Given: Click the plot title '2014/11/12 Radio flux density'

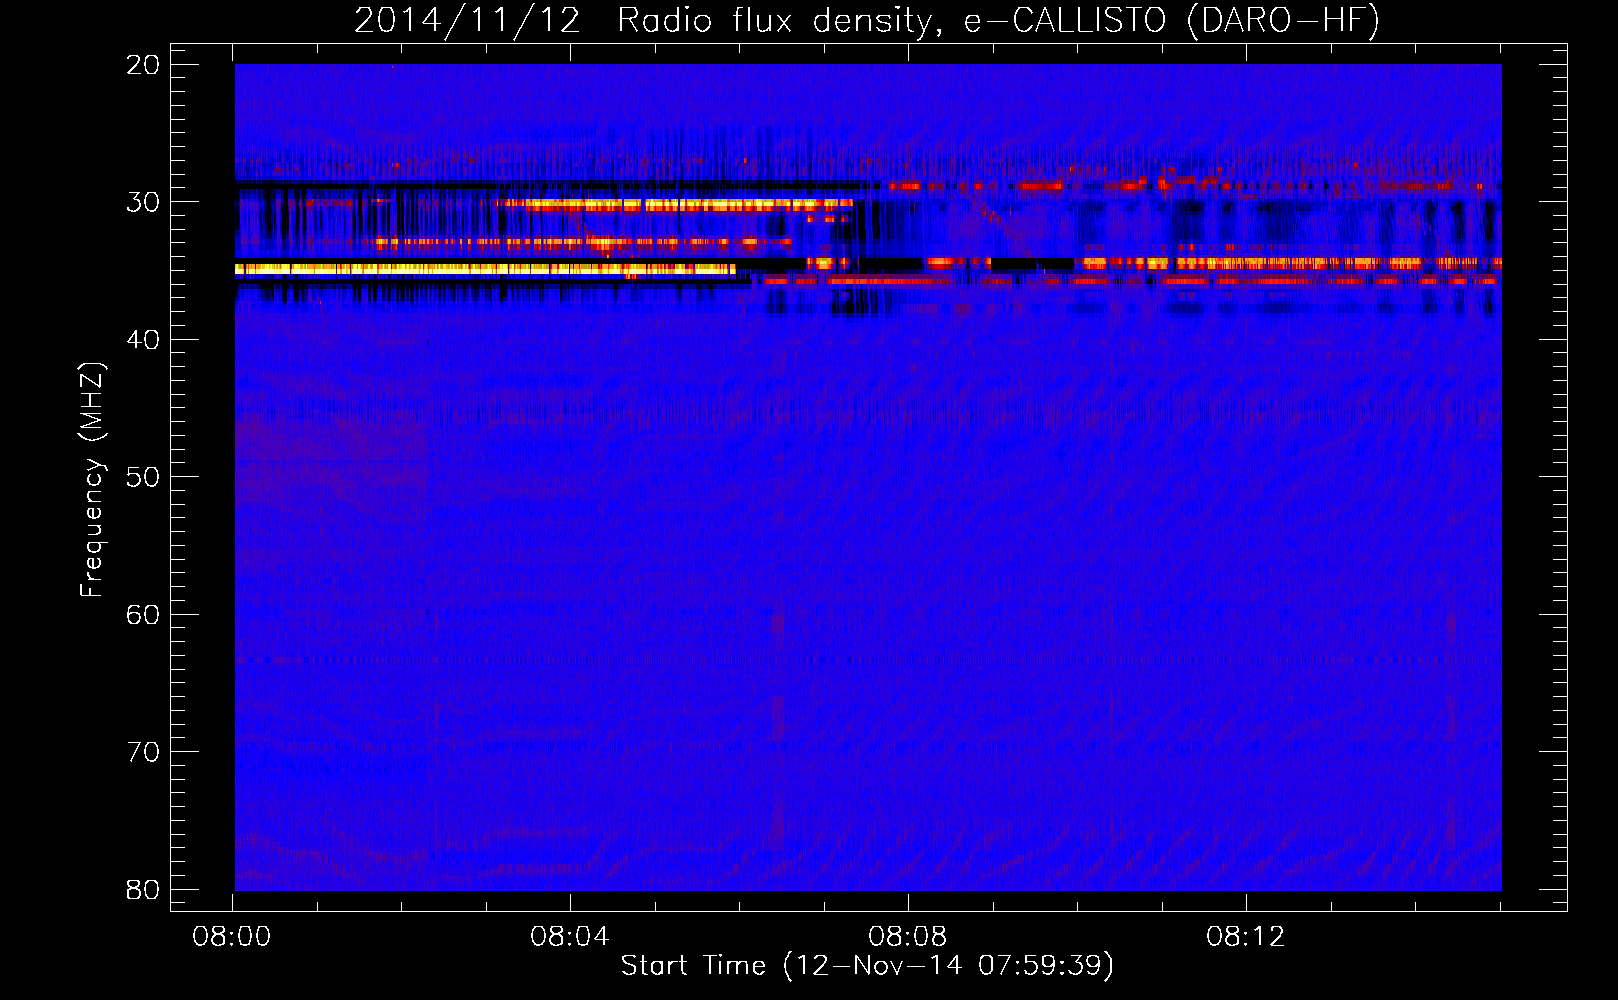Looking at the screenshot, I should [867, 20].
